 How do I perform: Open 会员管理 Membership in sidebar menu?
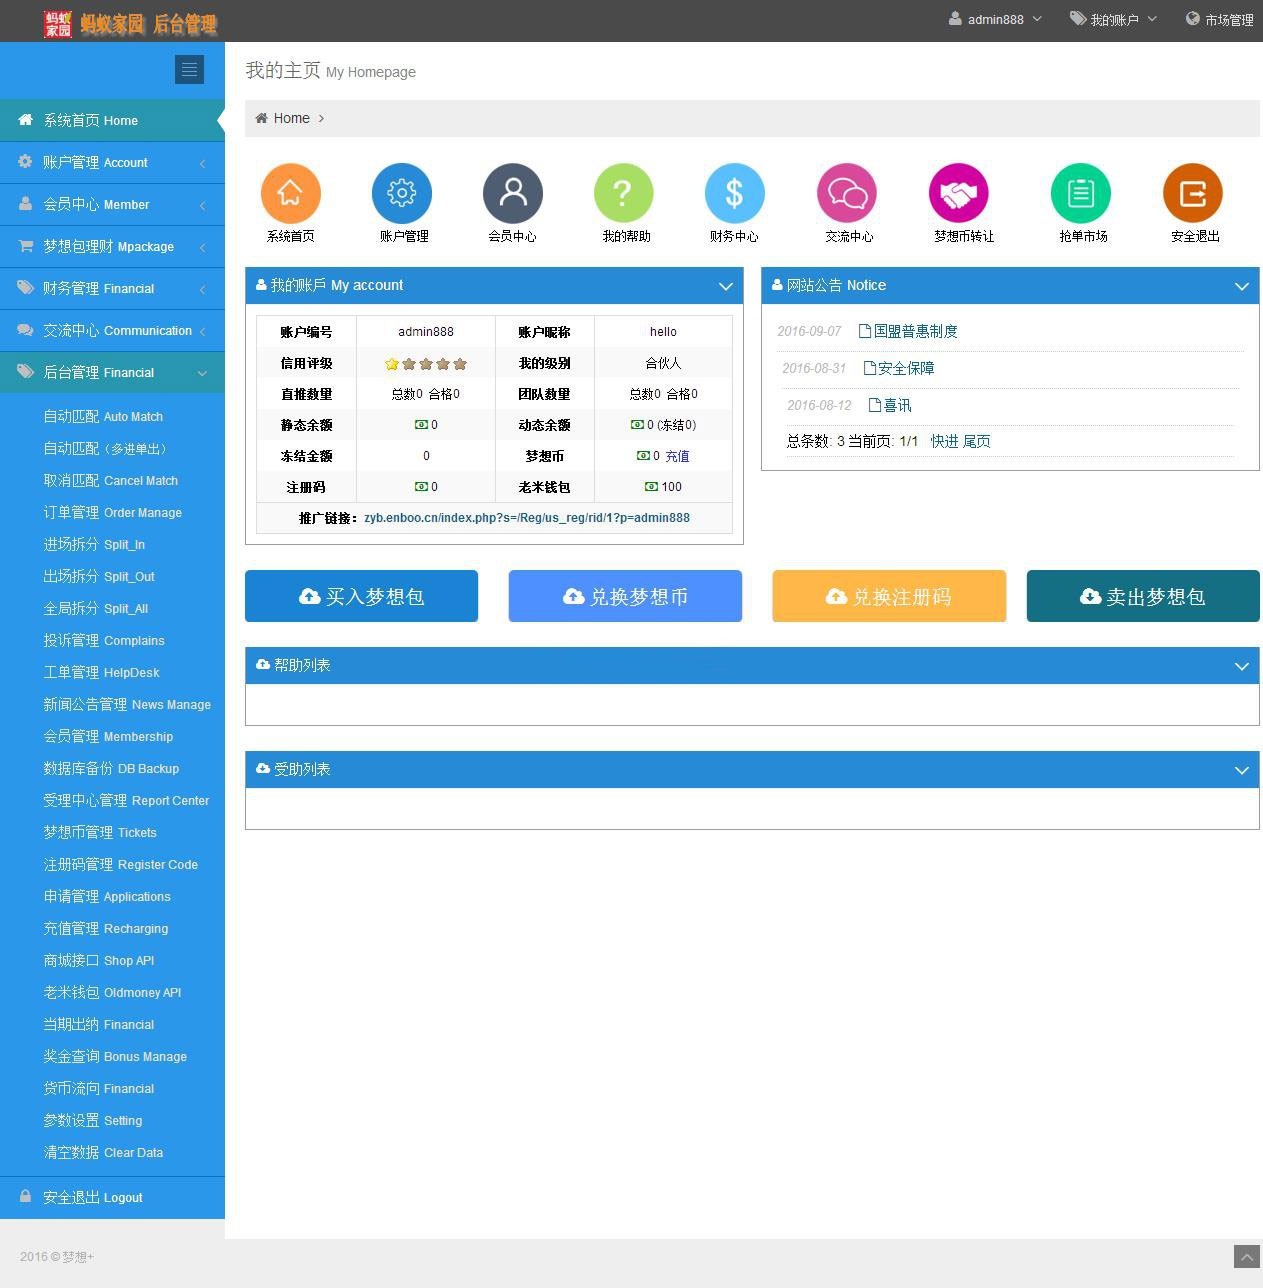point(109,736)
